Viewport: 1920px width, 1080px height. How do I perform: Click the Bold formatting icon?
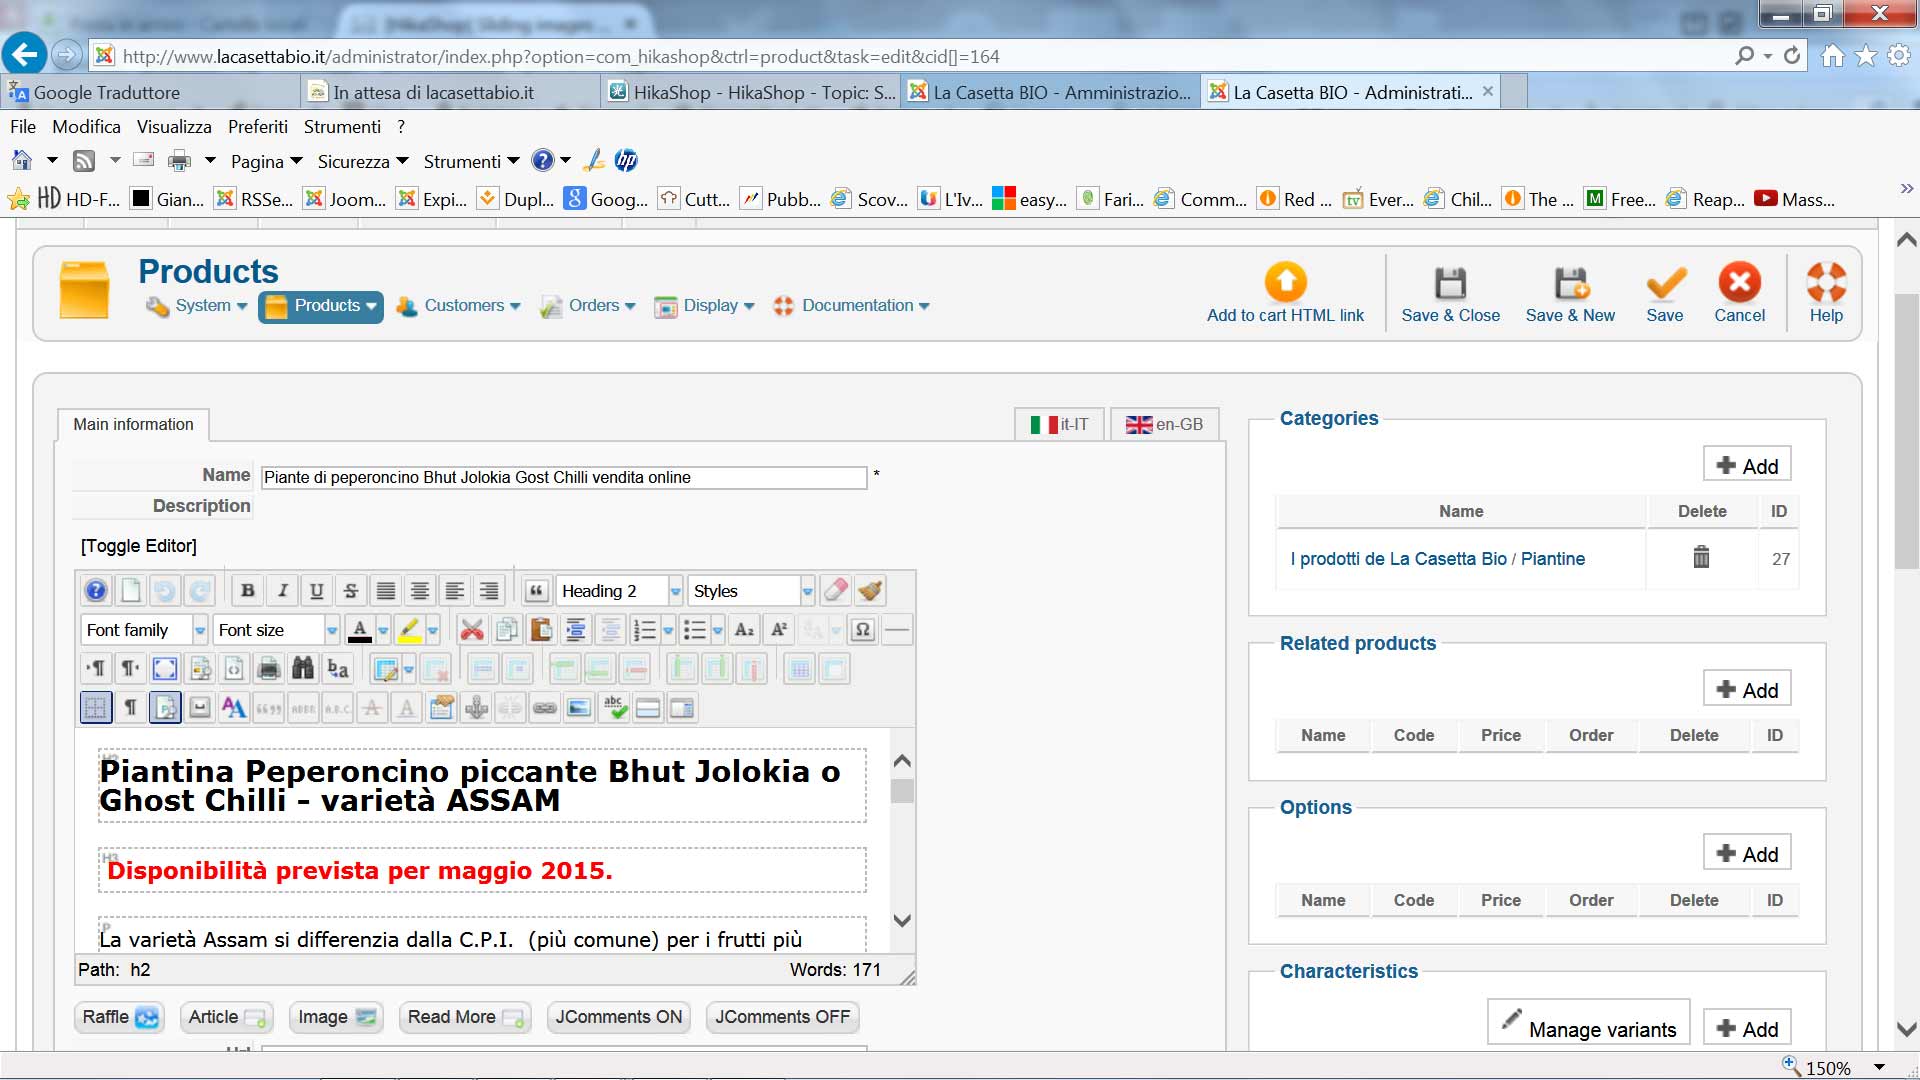(x=247, y=591)
